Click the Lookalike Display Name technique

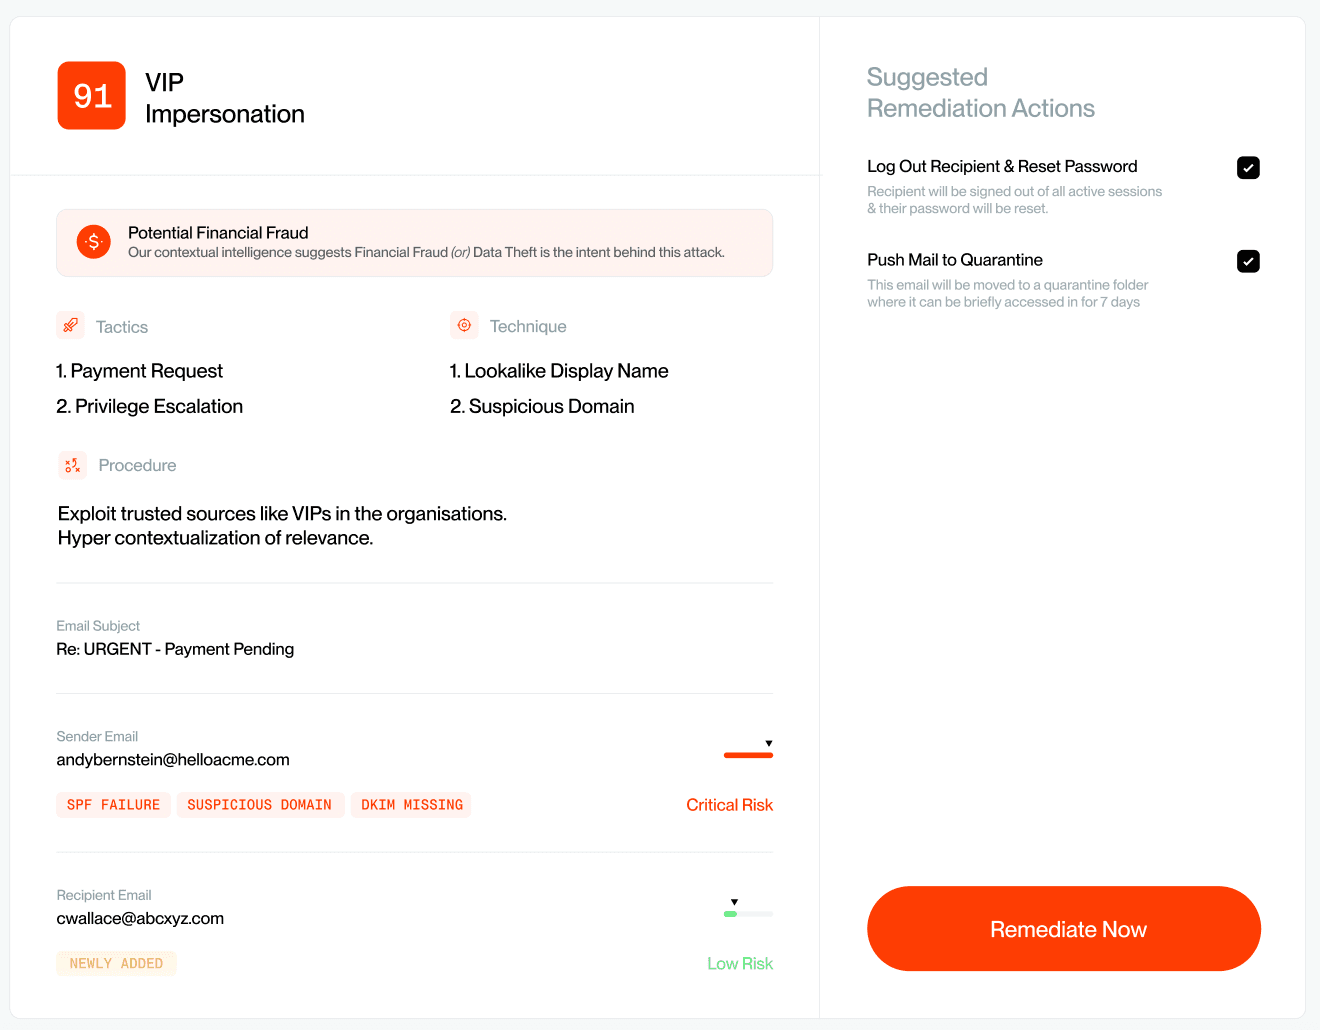[559, 371]
